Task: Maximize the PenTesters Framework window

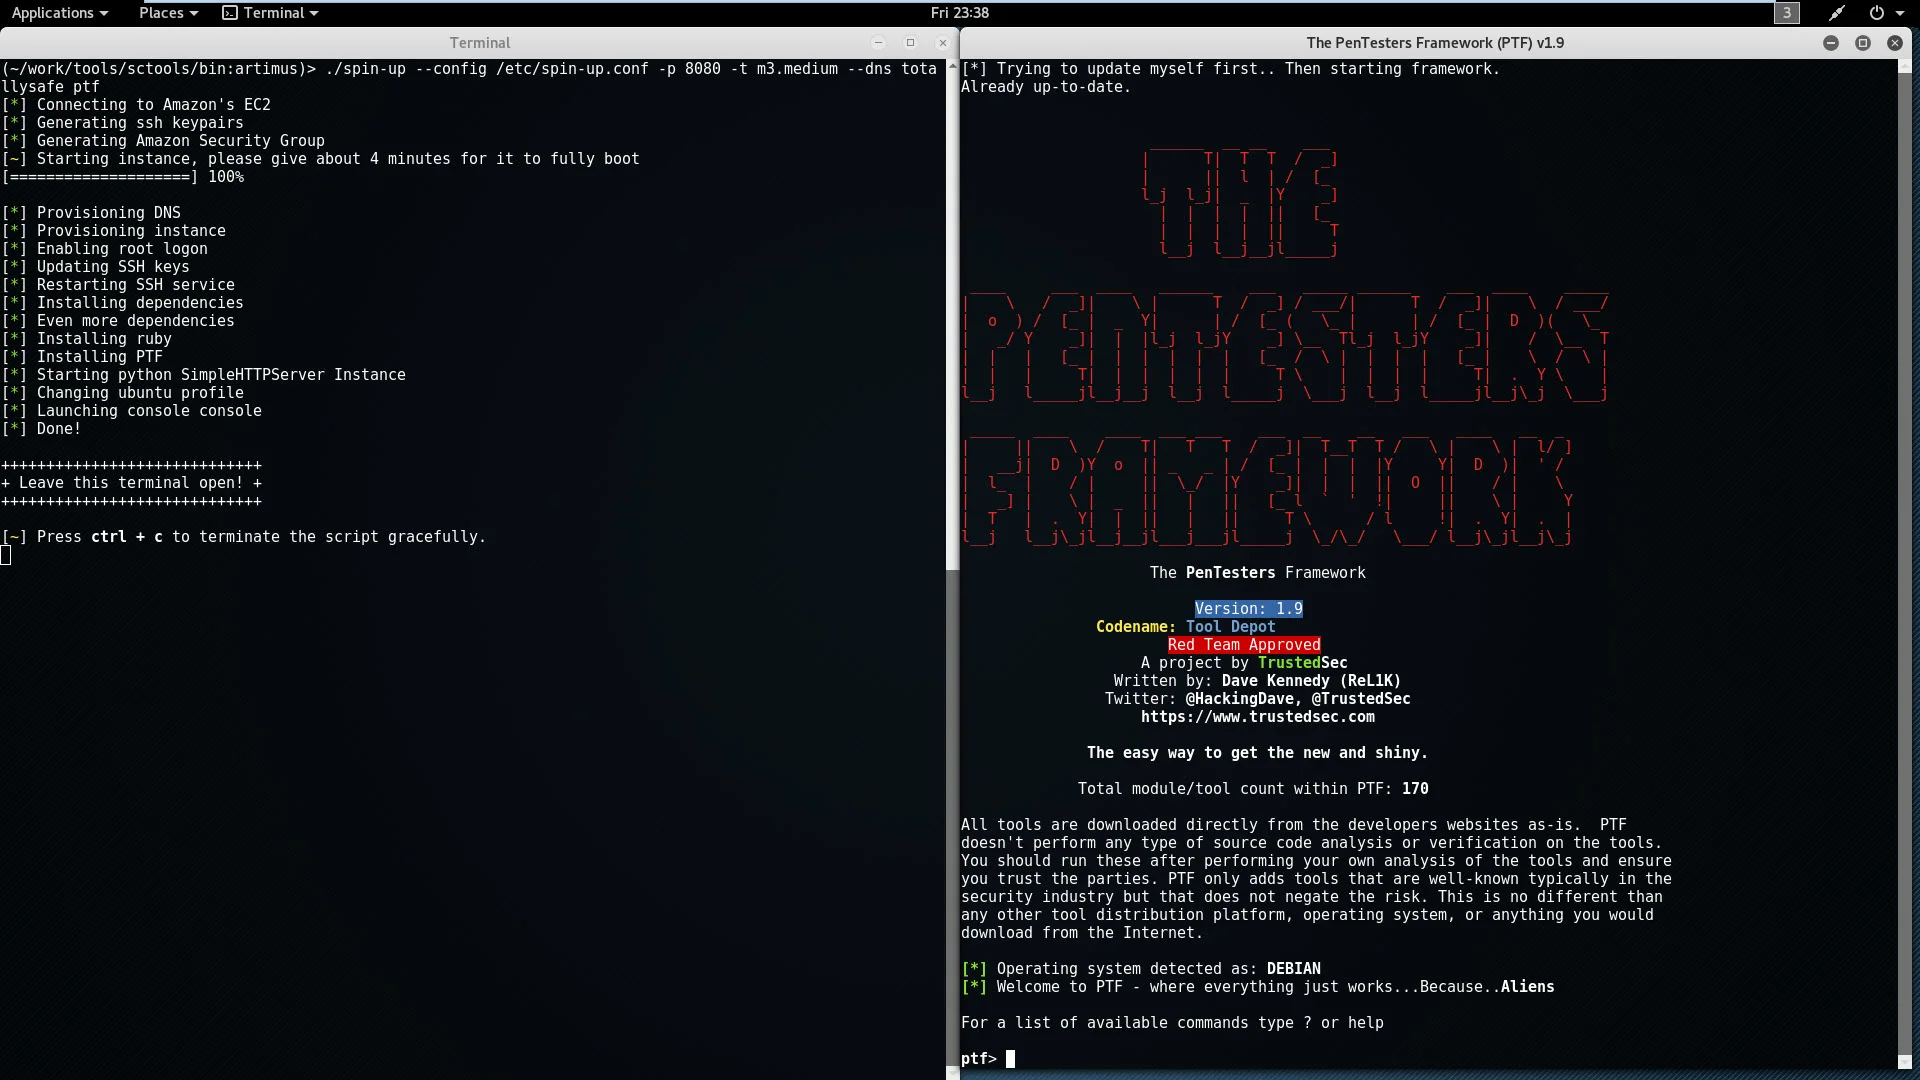Action: (x=1863, y=43)
